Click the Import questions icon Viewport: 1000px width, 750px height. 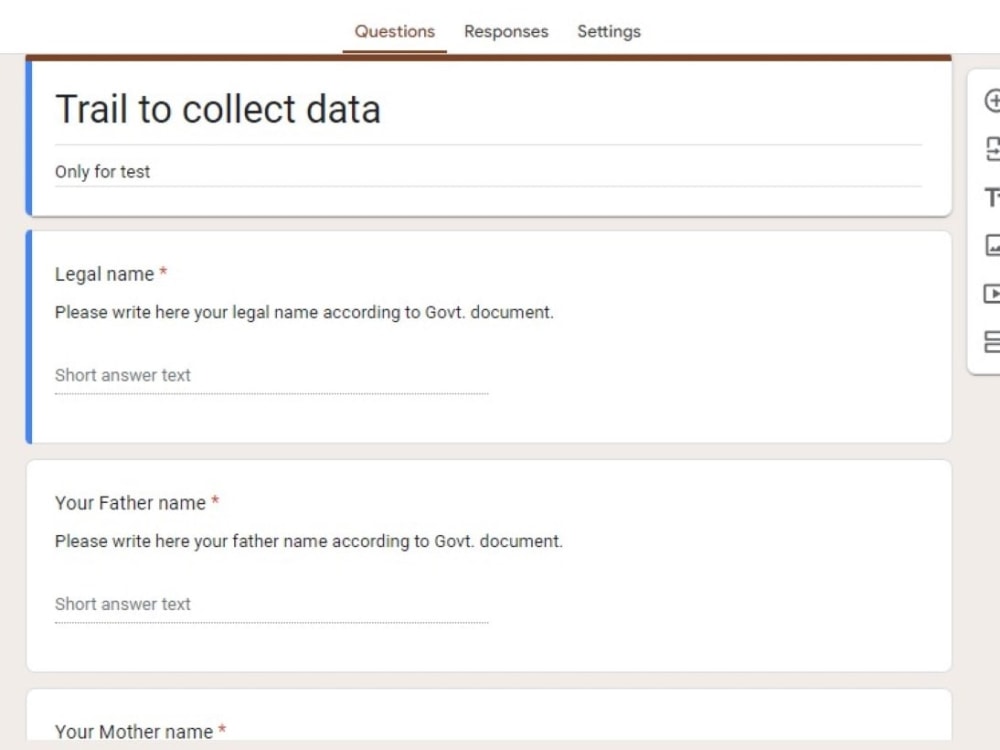(x=992, y=149)
